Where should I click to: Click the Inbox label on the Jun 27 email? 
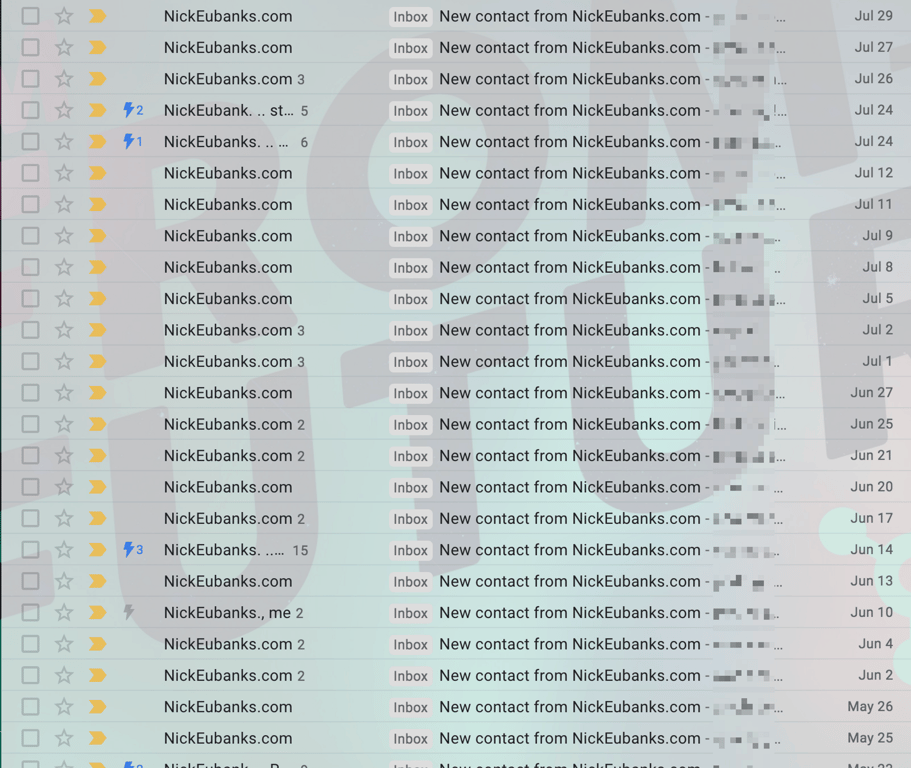pos(410,393)
